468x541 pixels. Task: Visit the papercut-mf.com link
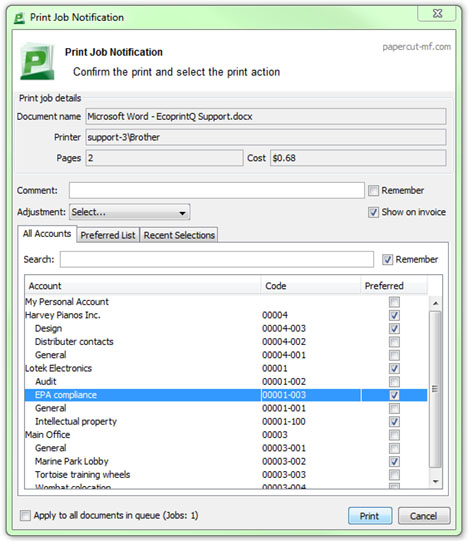[x=416, y=47]
